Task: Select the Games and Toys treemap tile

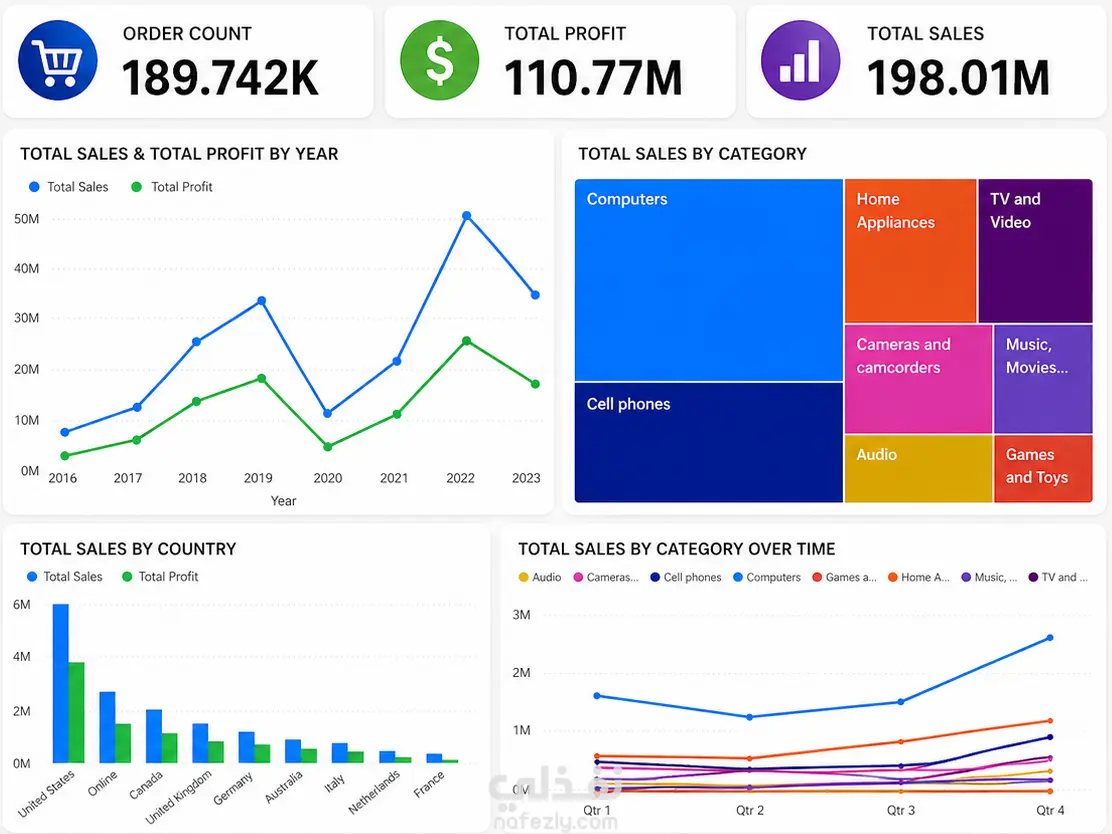Action: click(x=1043, y=469)
